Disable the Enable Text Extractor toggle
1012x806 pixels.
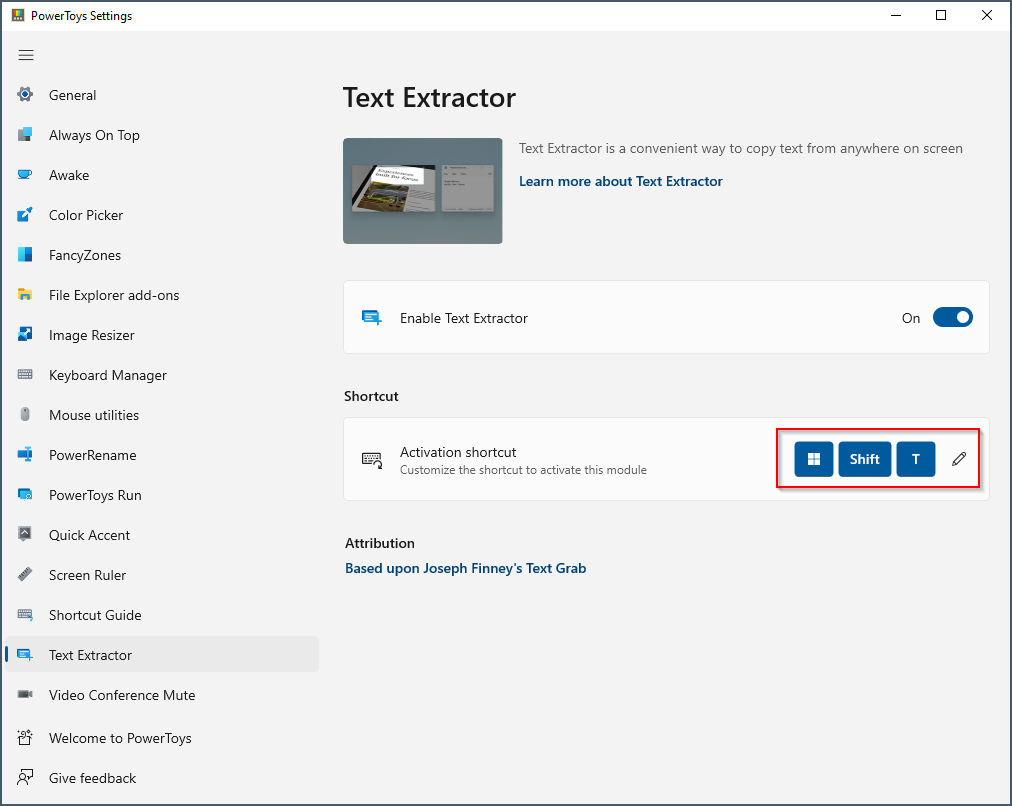(952, 317)
